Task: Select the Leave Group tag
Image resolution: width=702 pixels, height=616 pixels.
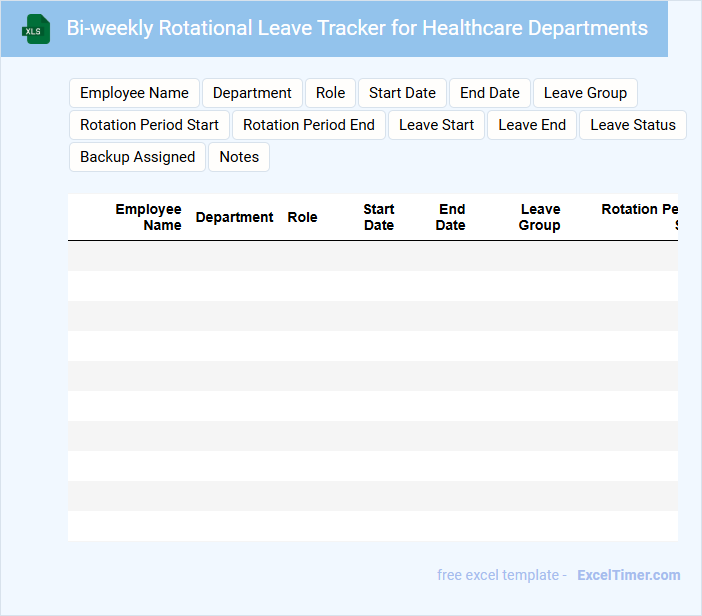Action: pos(585,93)
